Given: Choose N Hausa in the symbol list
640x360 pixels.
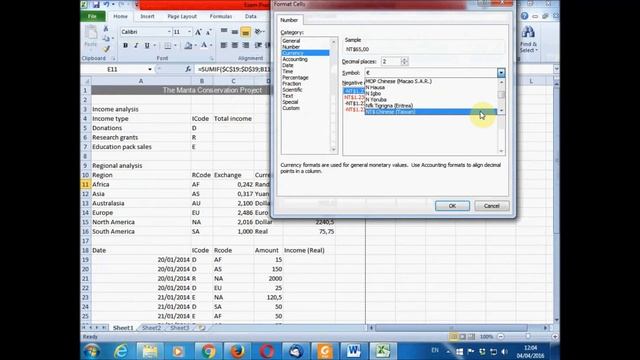Looking at the screenshot, I should [375, 87].
